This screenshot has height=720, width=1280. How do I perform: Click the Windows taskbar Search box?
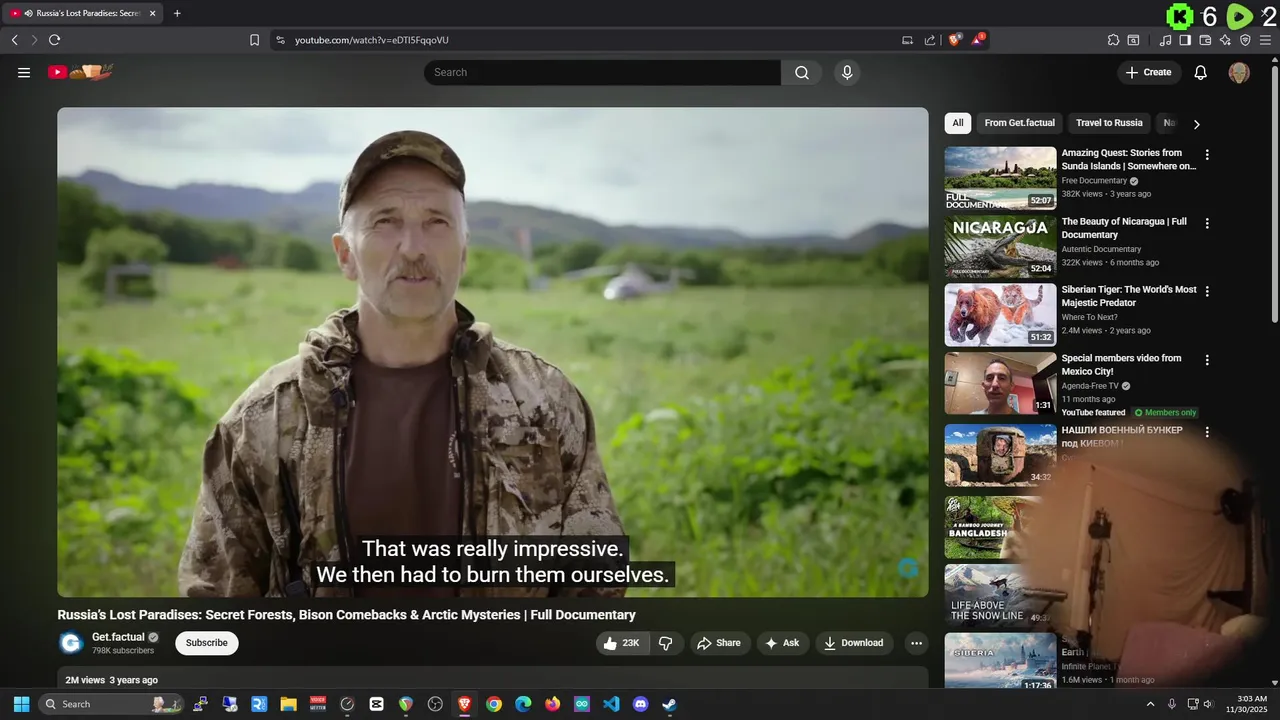[x=111, y=704]
